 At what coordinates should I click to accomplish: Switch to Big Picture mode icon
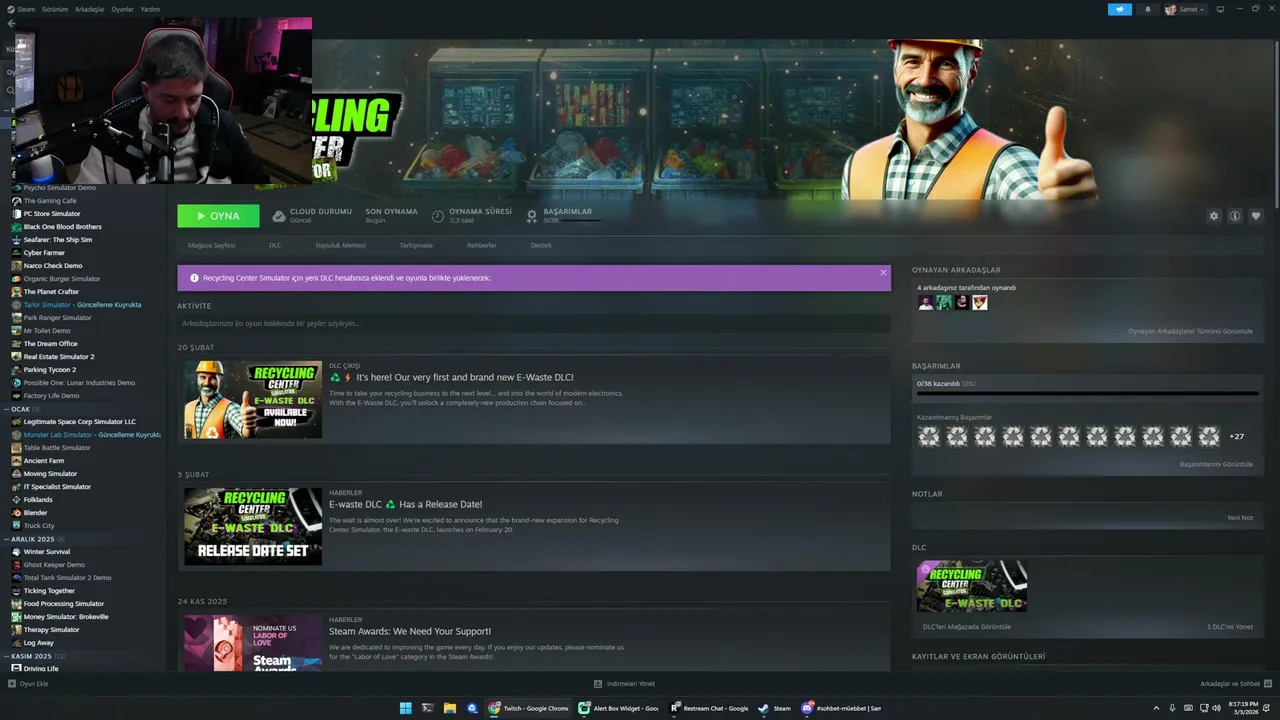tap(1220, 9)
